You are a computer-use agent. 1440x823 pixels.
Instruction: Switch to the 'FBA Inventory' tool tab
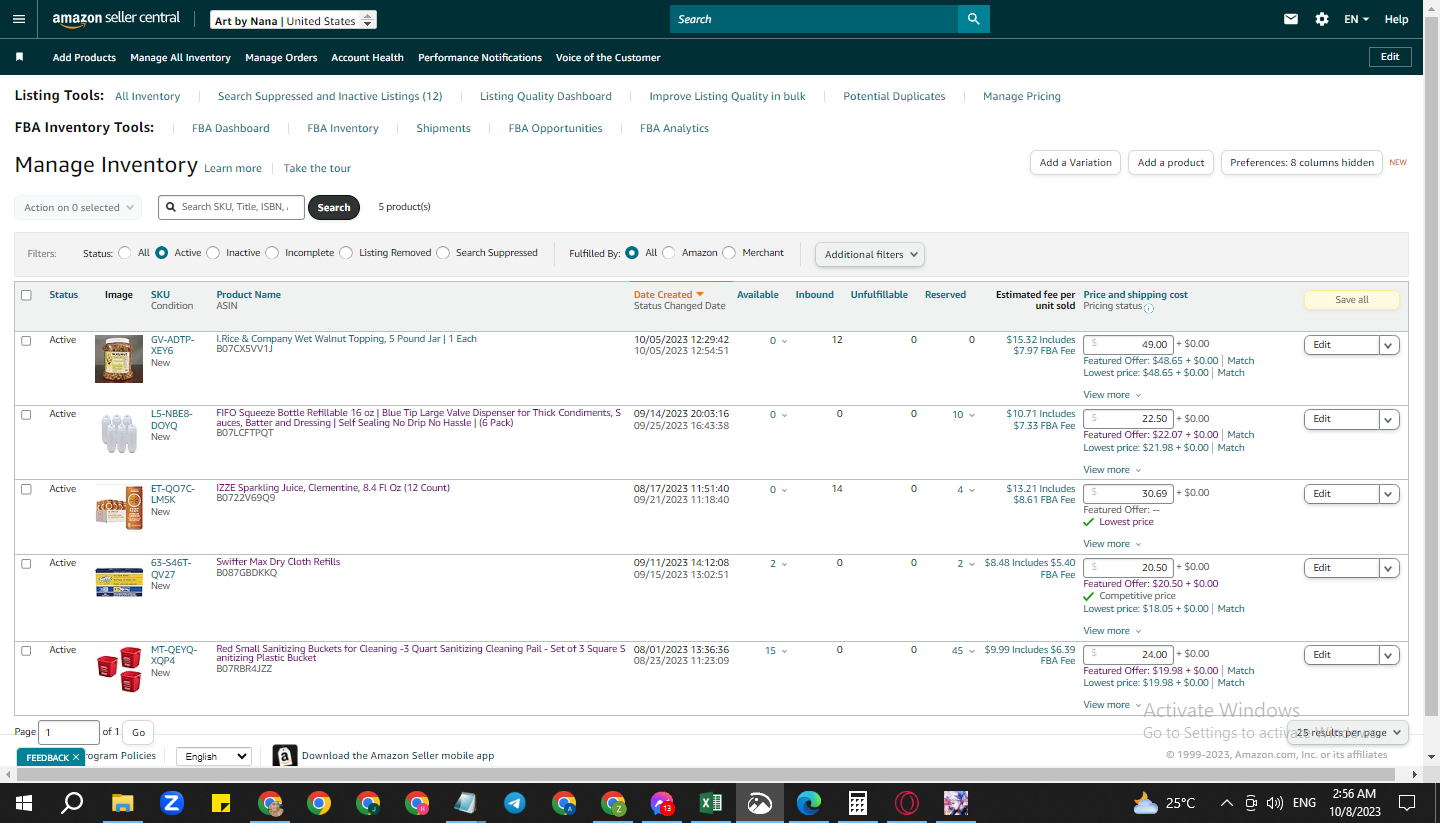(343, 128)
